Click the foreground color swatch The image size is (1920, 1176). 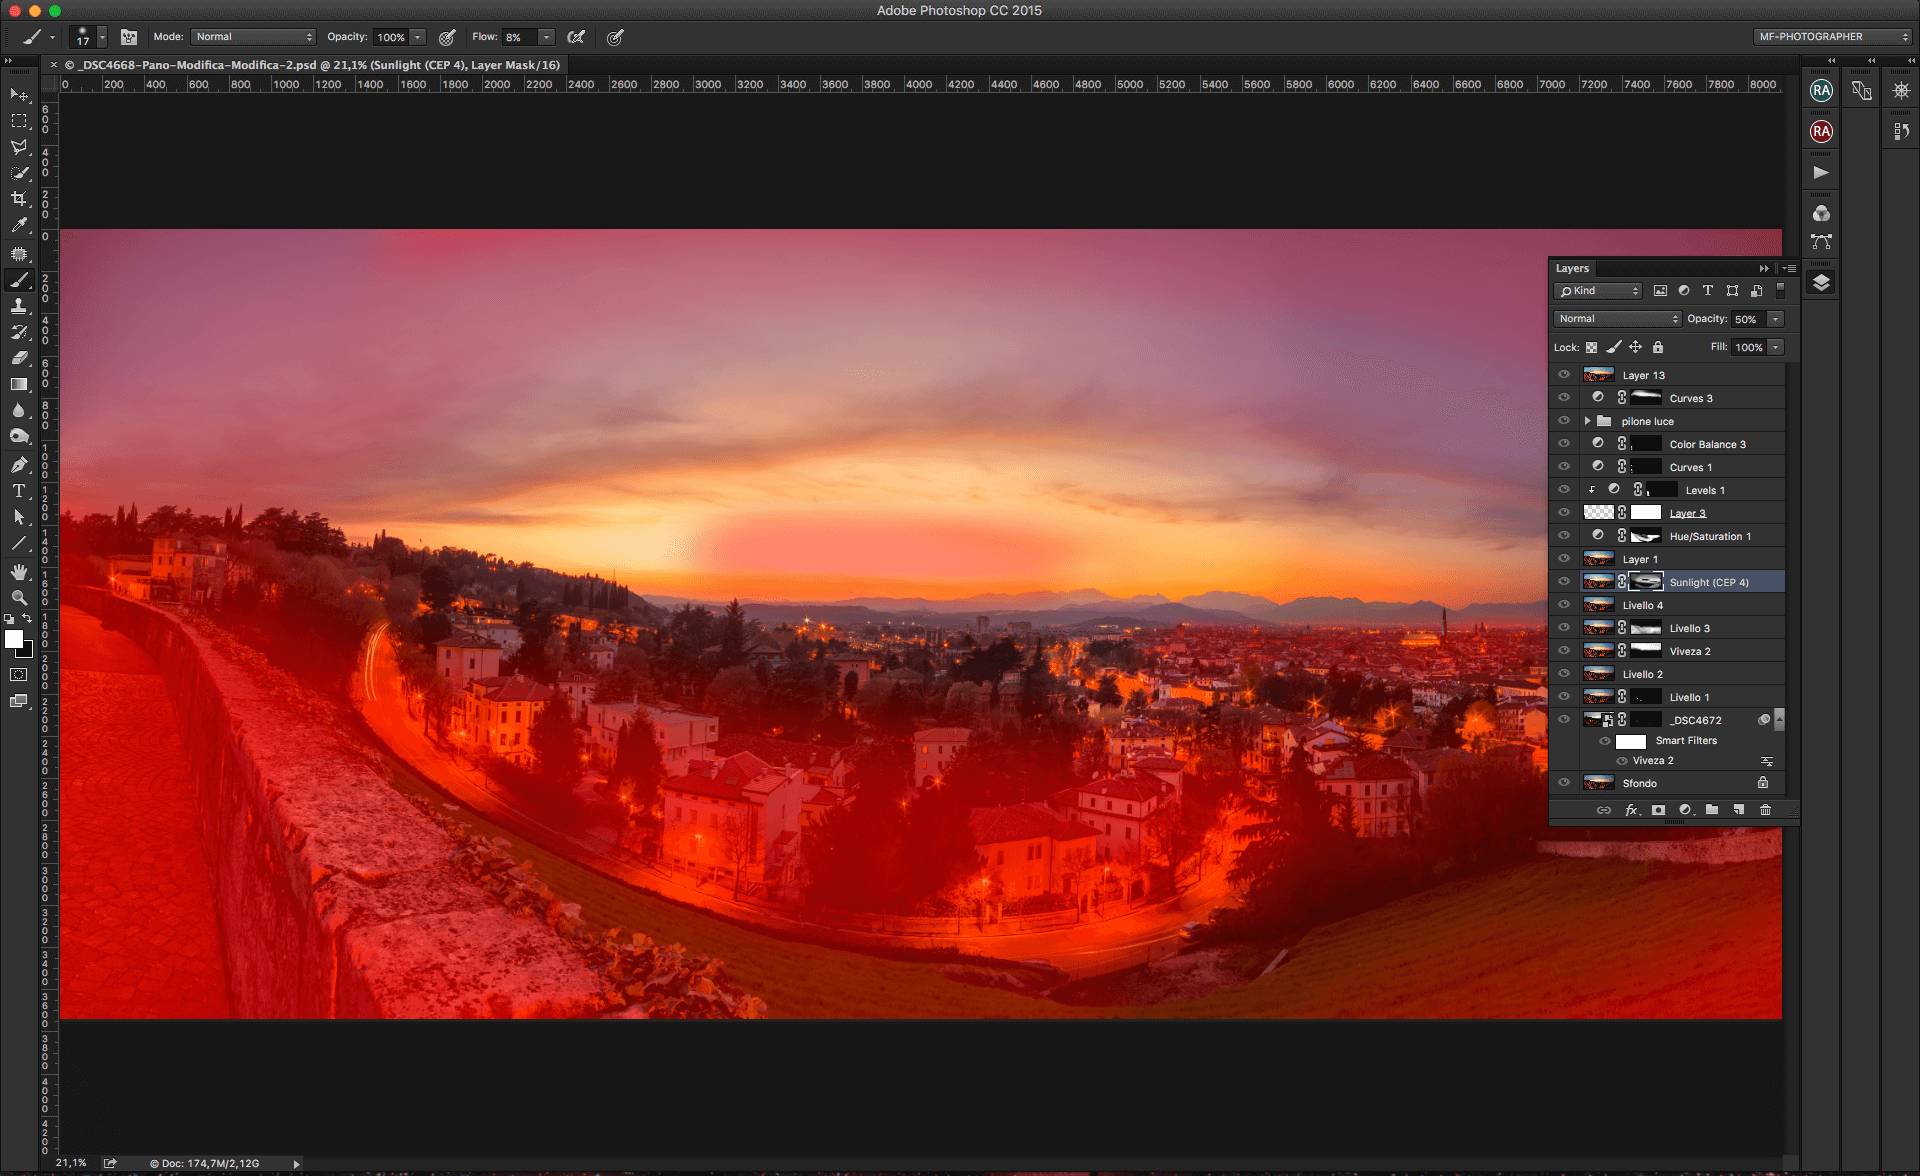[14, 640]
